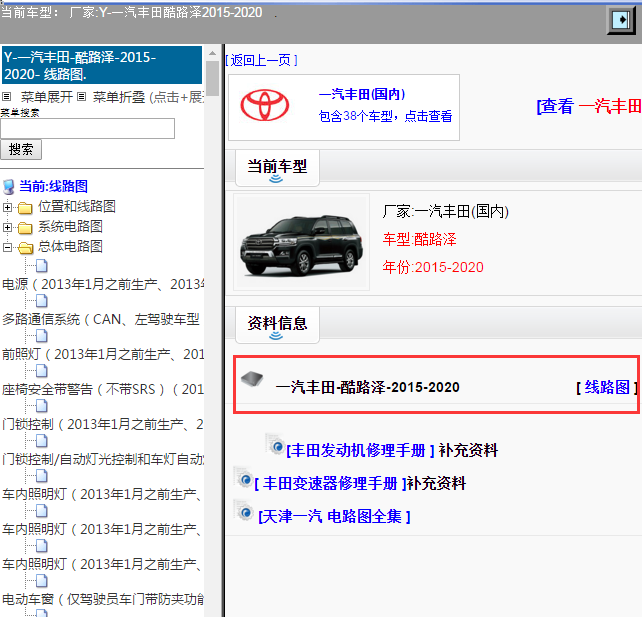Select the 总体电路图 folder label
Image resolution: width=642 pixels, height=617 pixels.
pyautogui.click(x=70, y=246)
